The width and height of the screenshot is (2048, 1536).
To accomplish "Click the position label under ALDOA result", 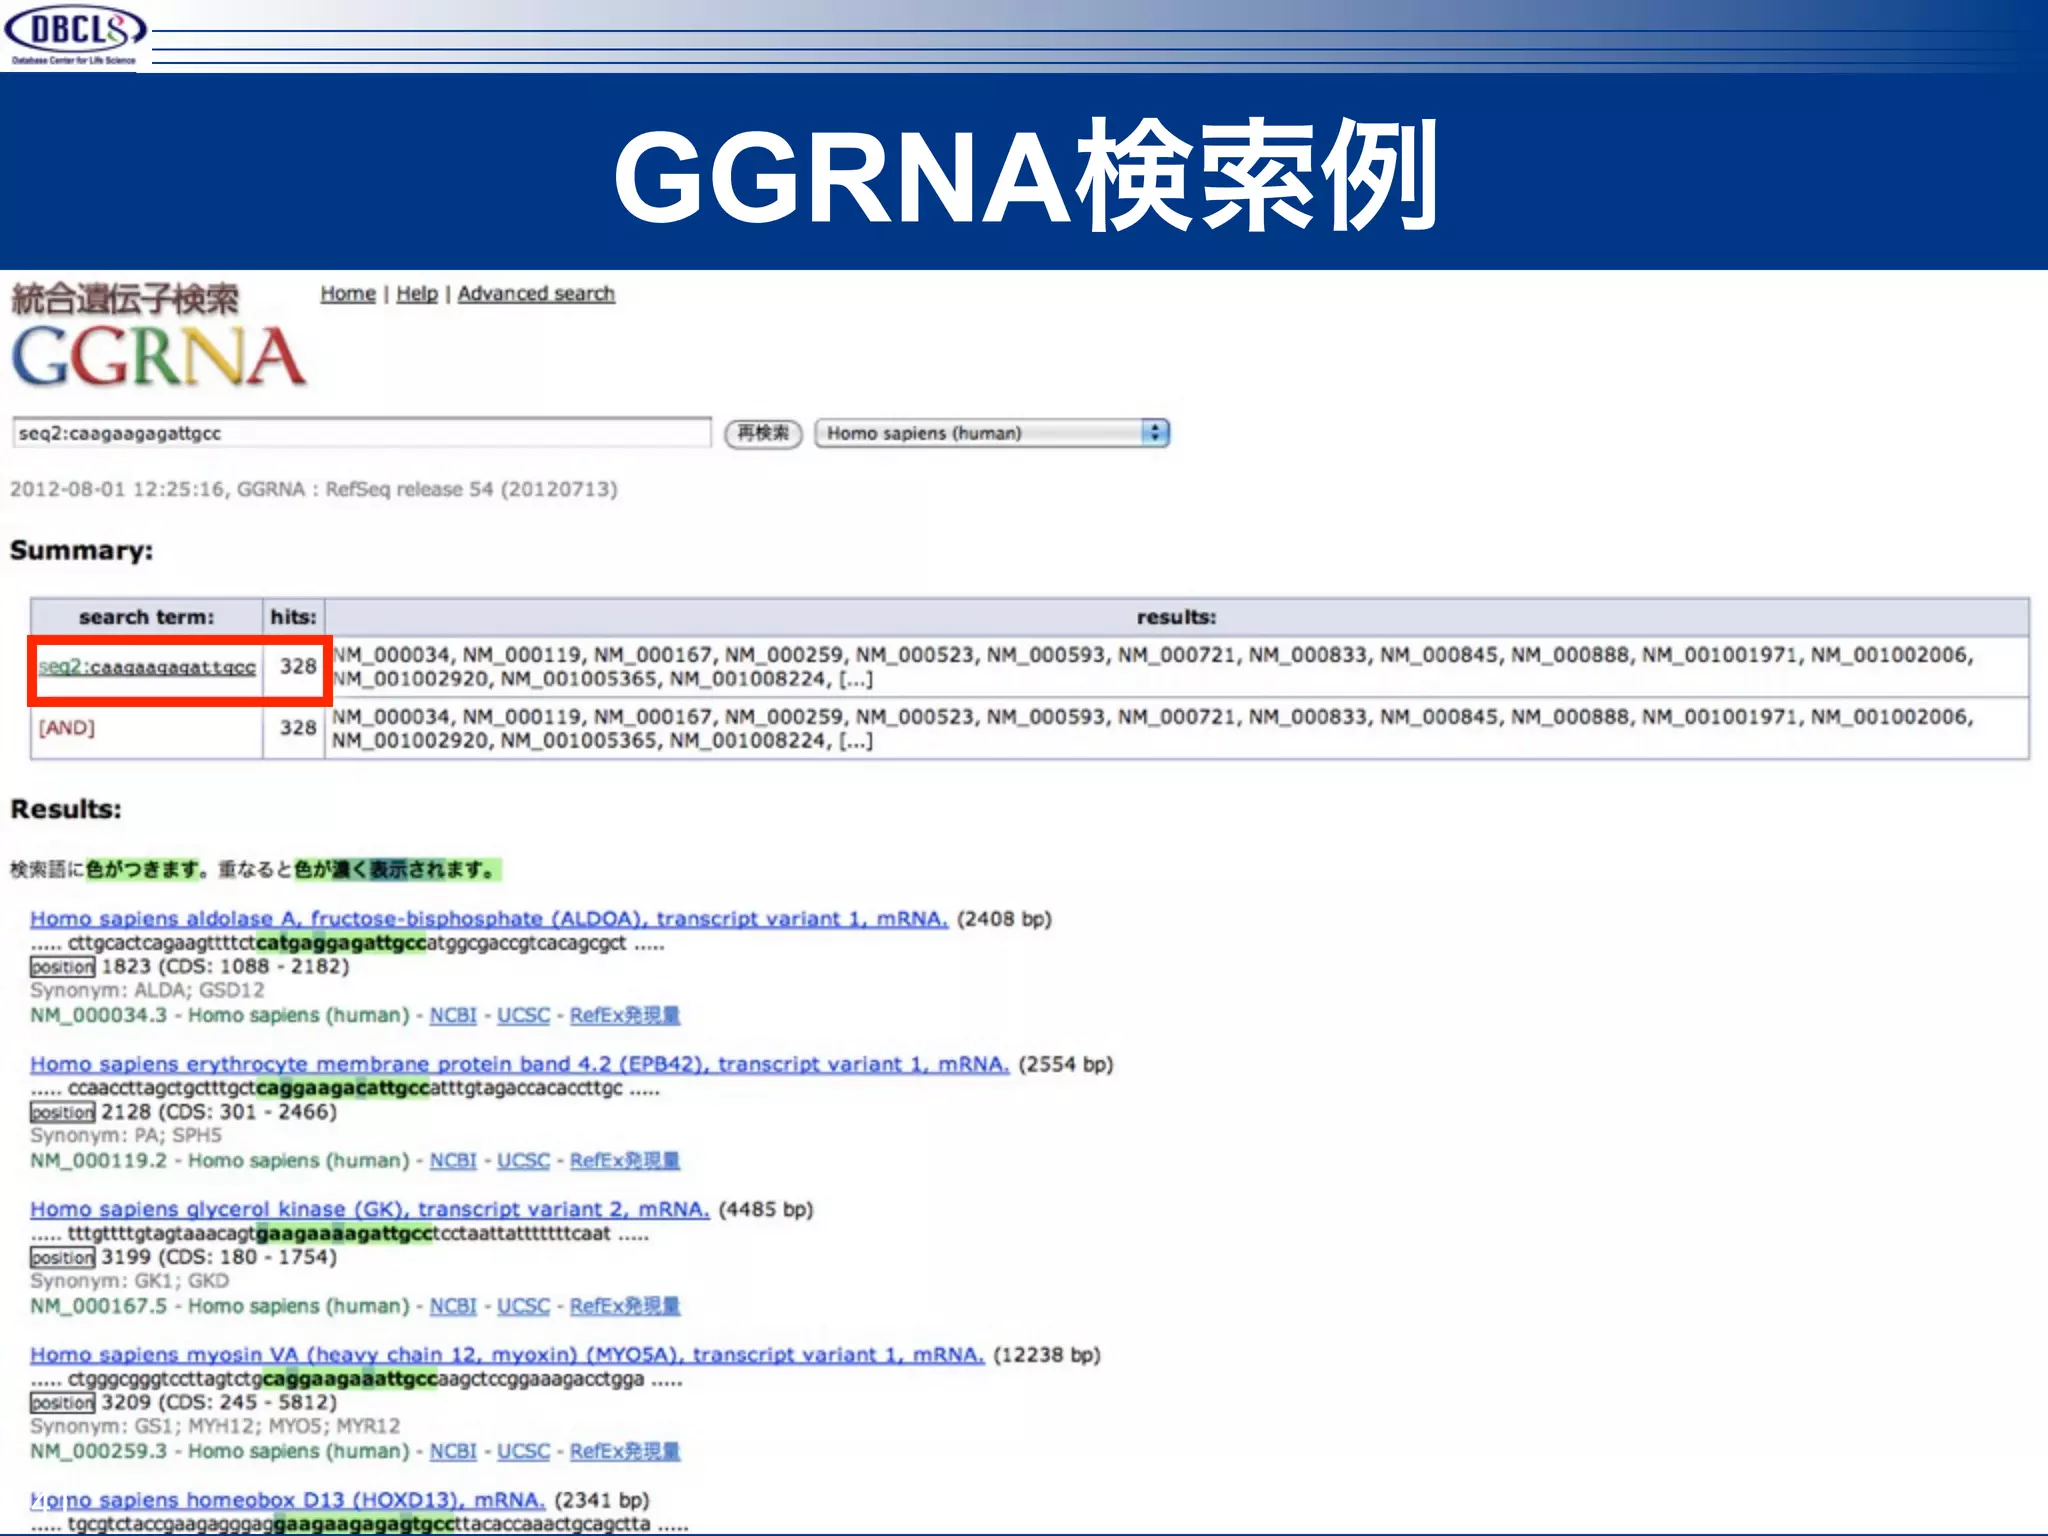I will (62, 967).
